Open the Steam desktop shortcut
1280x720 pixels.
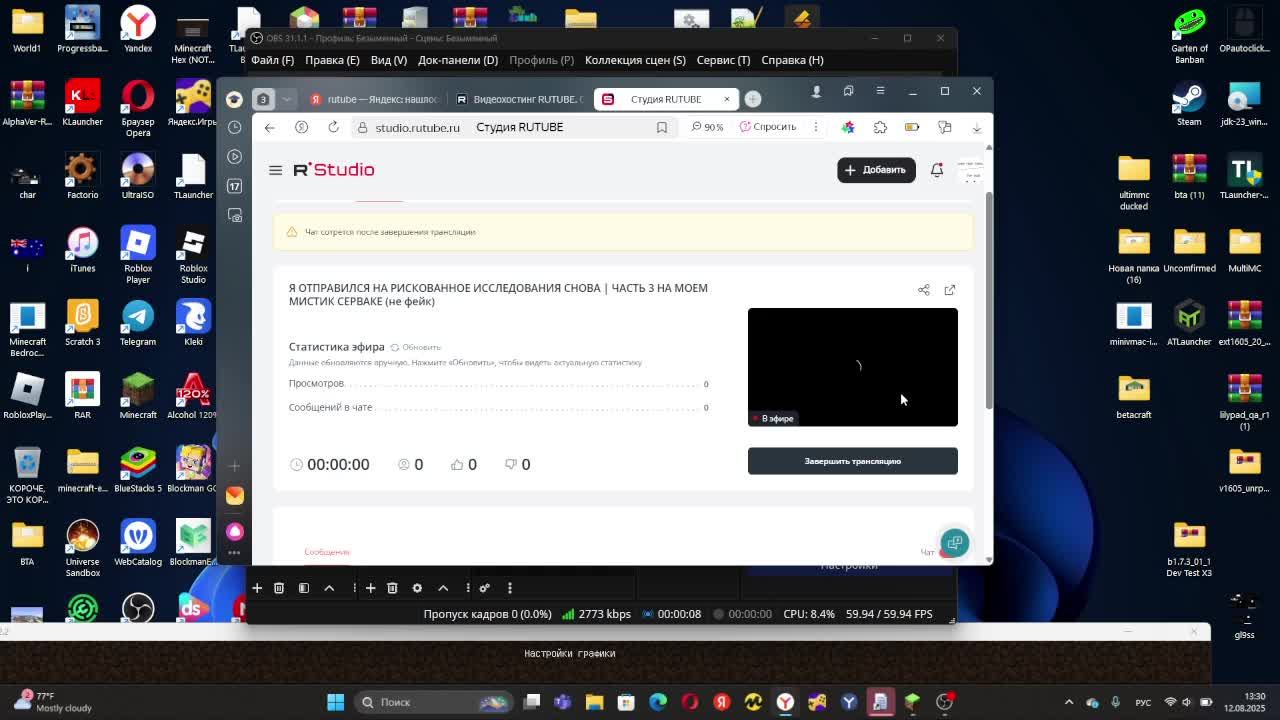[1189, 103]
